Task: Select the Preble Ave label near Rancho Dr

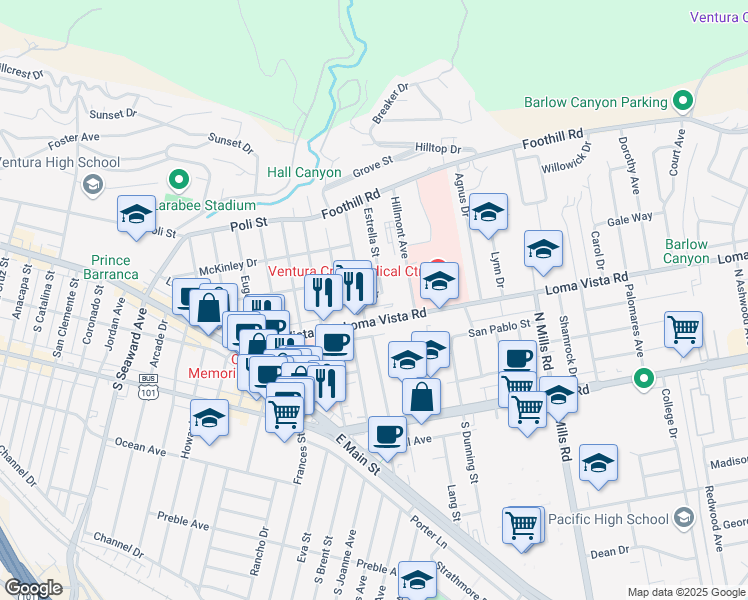Action: point(183,521)
